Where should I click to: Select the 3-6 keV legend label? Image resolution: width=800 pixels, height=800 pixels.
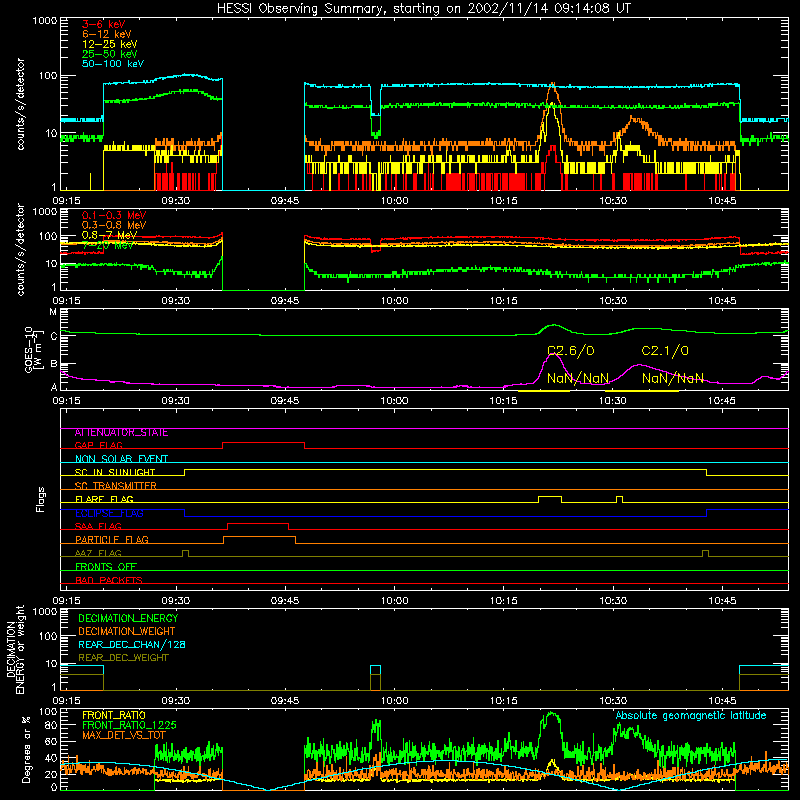click(x=103, y=24)
